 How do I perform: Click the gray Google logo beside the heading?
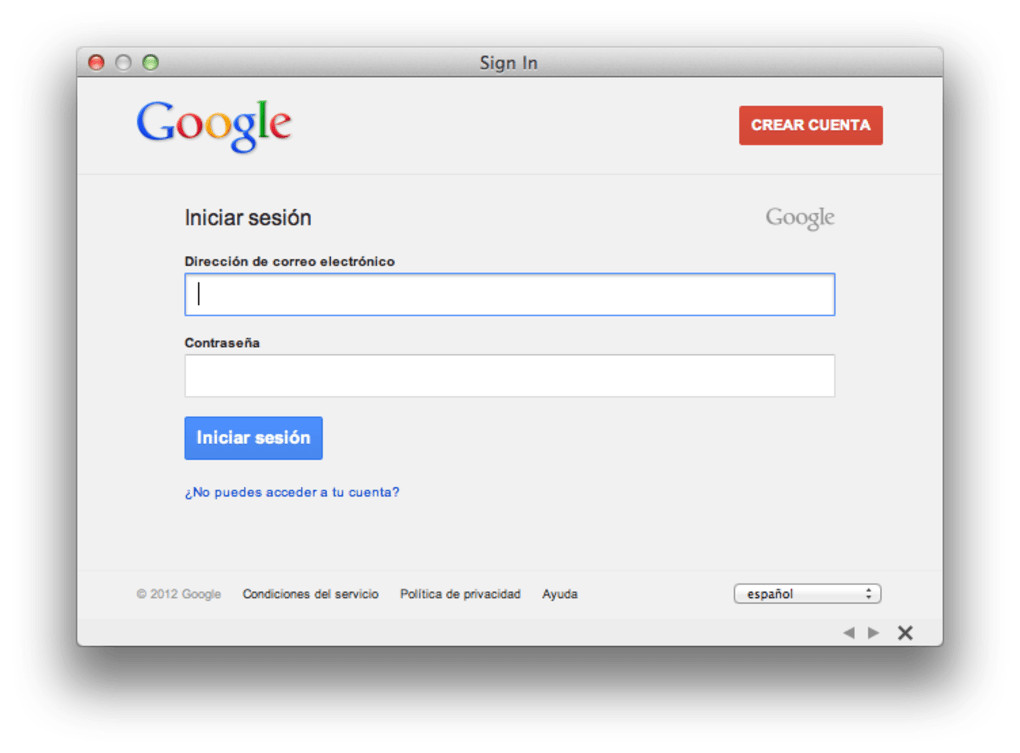click(800, 217)
